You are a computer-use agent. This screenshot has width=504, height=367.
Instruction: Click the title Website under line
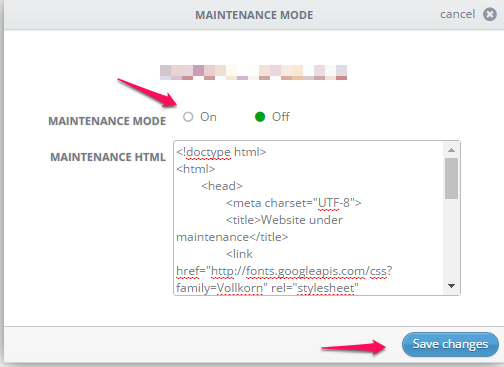click(284, 220)
